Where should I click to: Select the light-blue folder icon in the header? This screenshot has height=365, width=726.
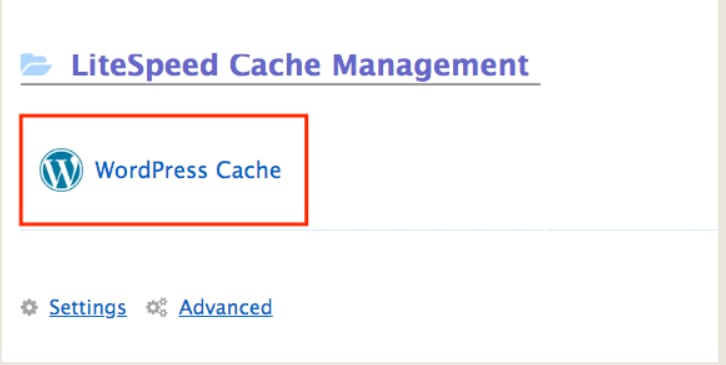pyautogui.click(x=36, y=64)
